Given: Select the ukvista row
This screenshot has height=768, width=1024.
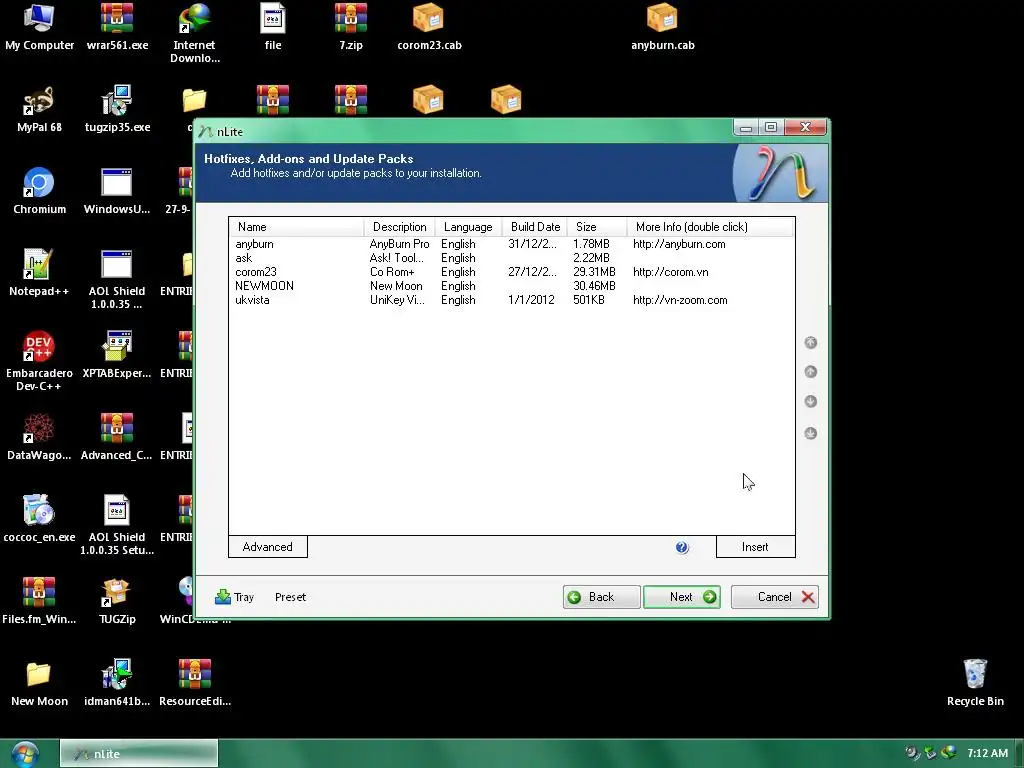Looking at the screenshot, I should (512, 300).
